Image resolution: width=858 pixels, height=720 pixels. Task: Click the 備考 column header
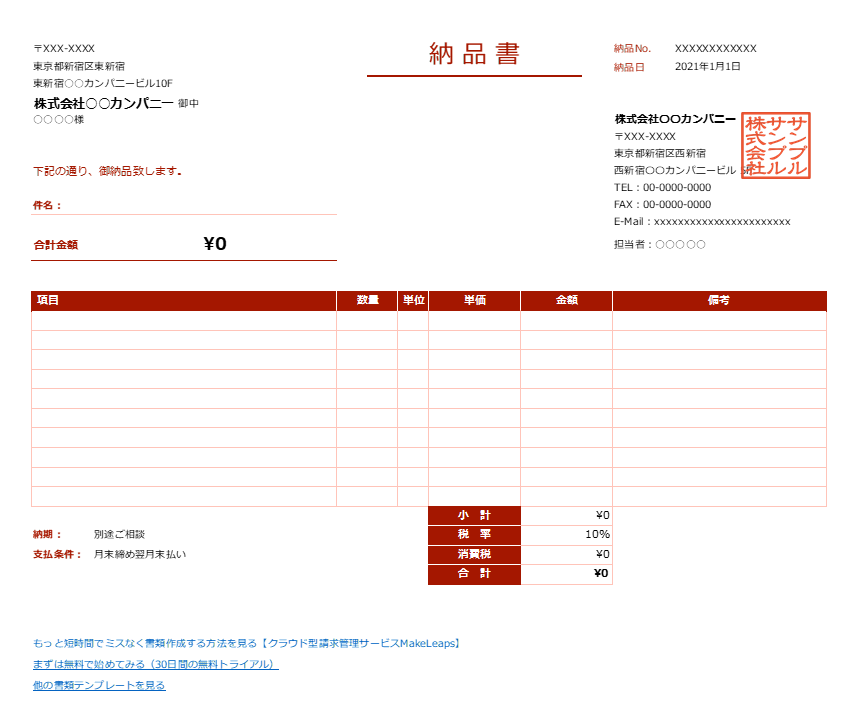(x=719, y=300)
